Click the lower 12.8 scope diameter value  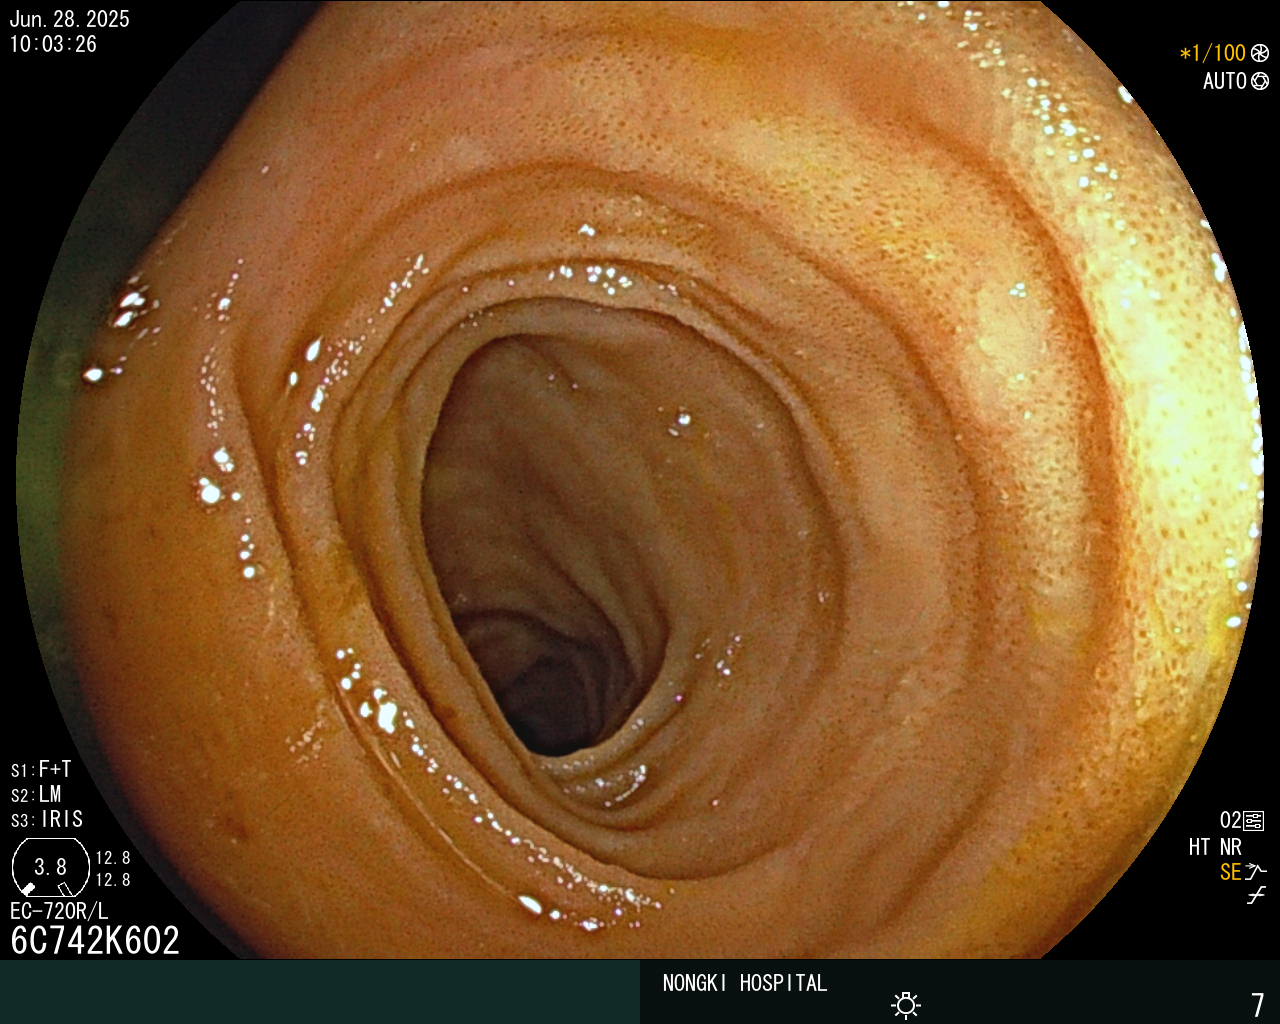click(x=113, y=880)
